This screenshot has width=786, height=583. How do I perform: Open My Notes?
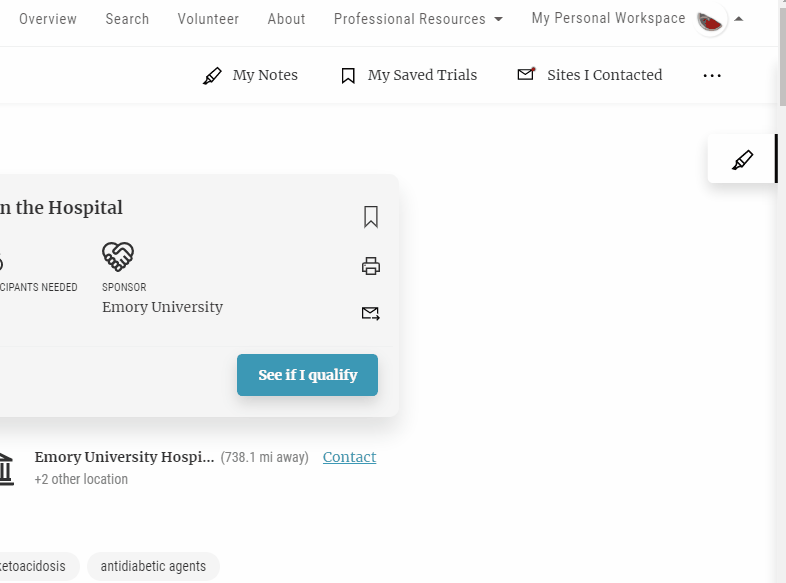(x=250, y=75)
